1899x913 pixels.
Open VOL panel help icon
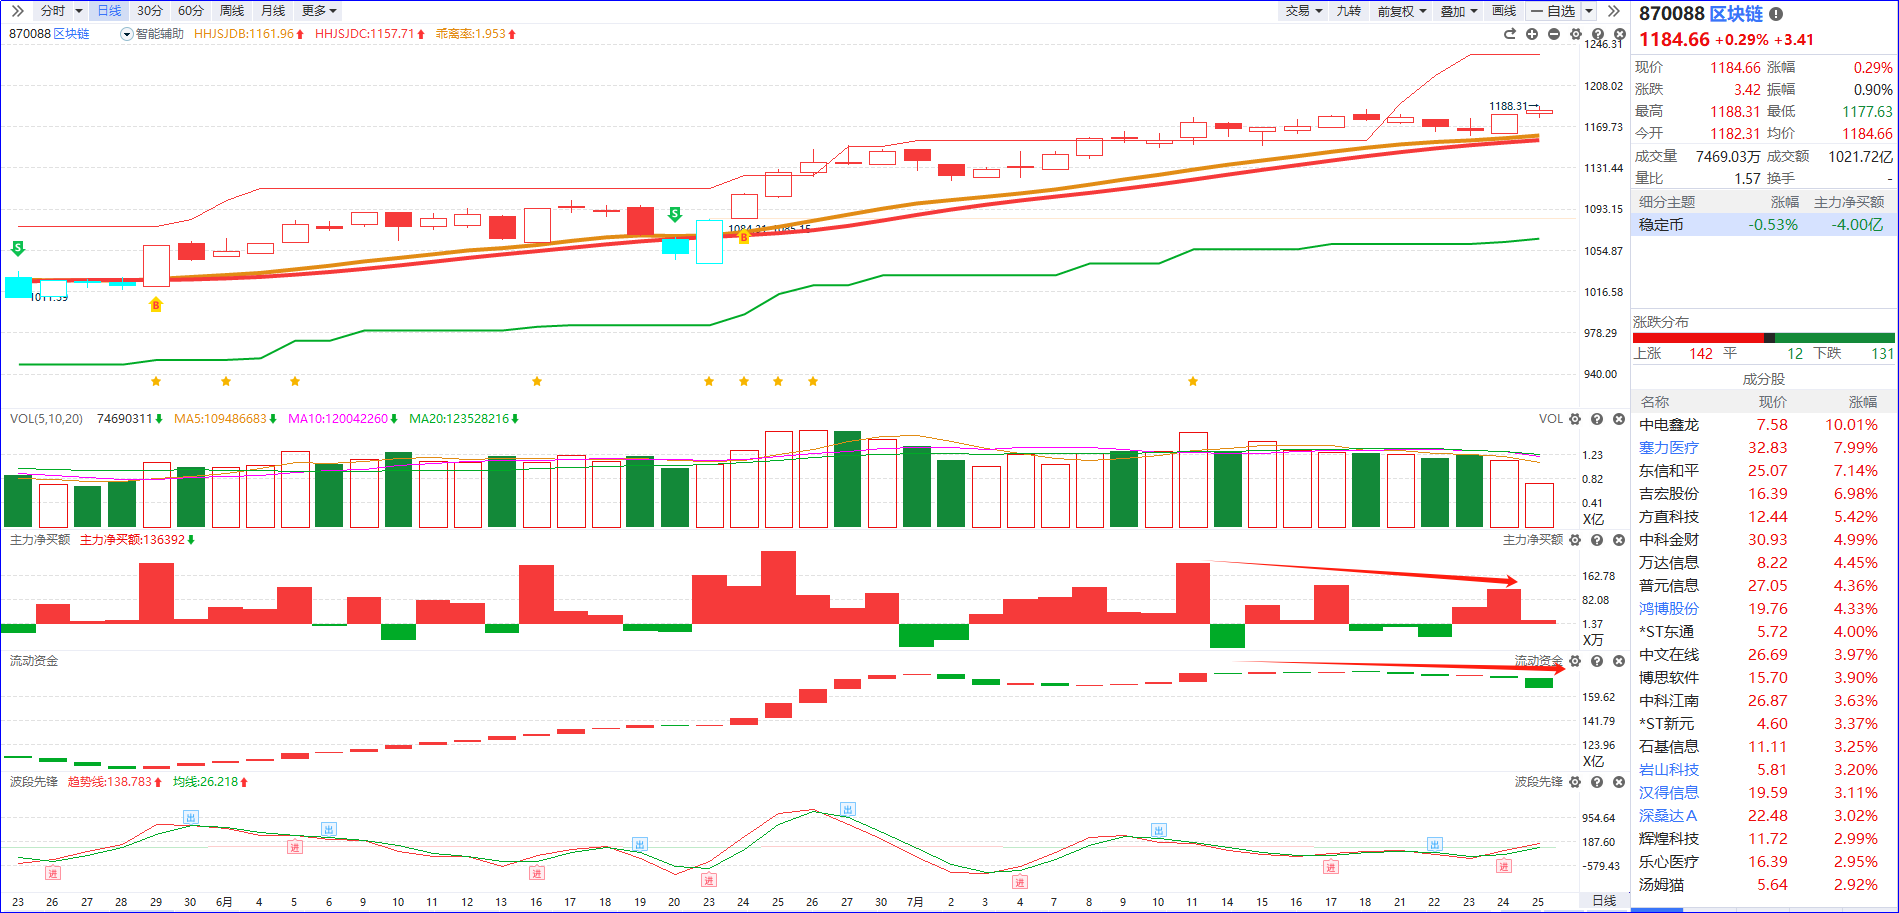point(1597,419)
